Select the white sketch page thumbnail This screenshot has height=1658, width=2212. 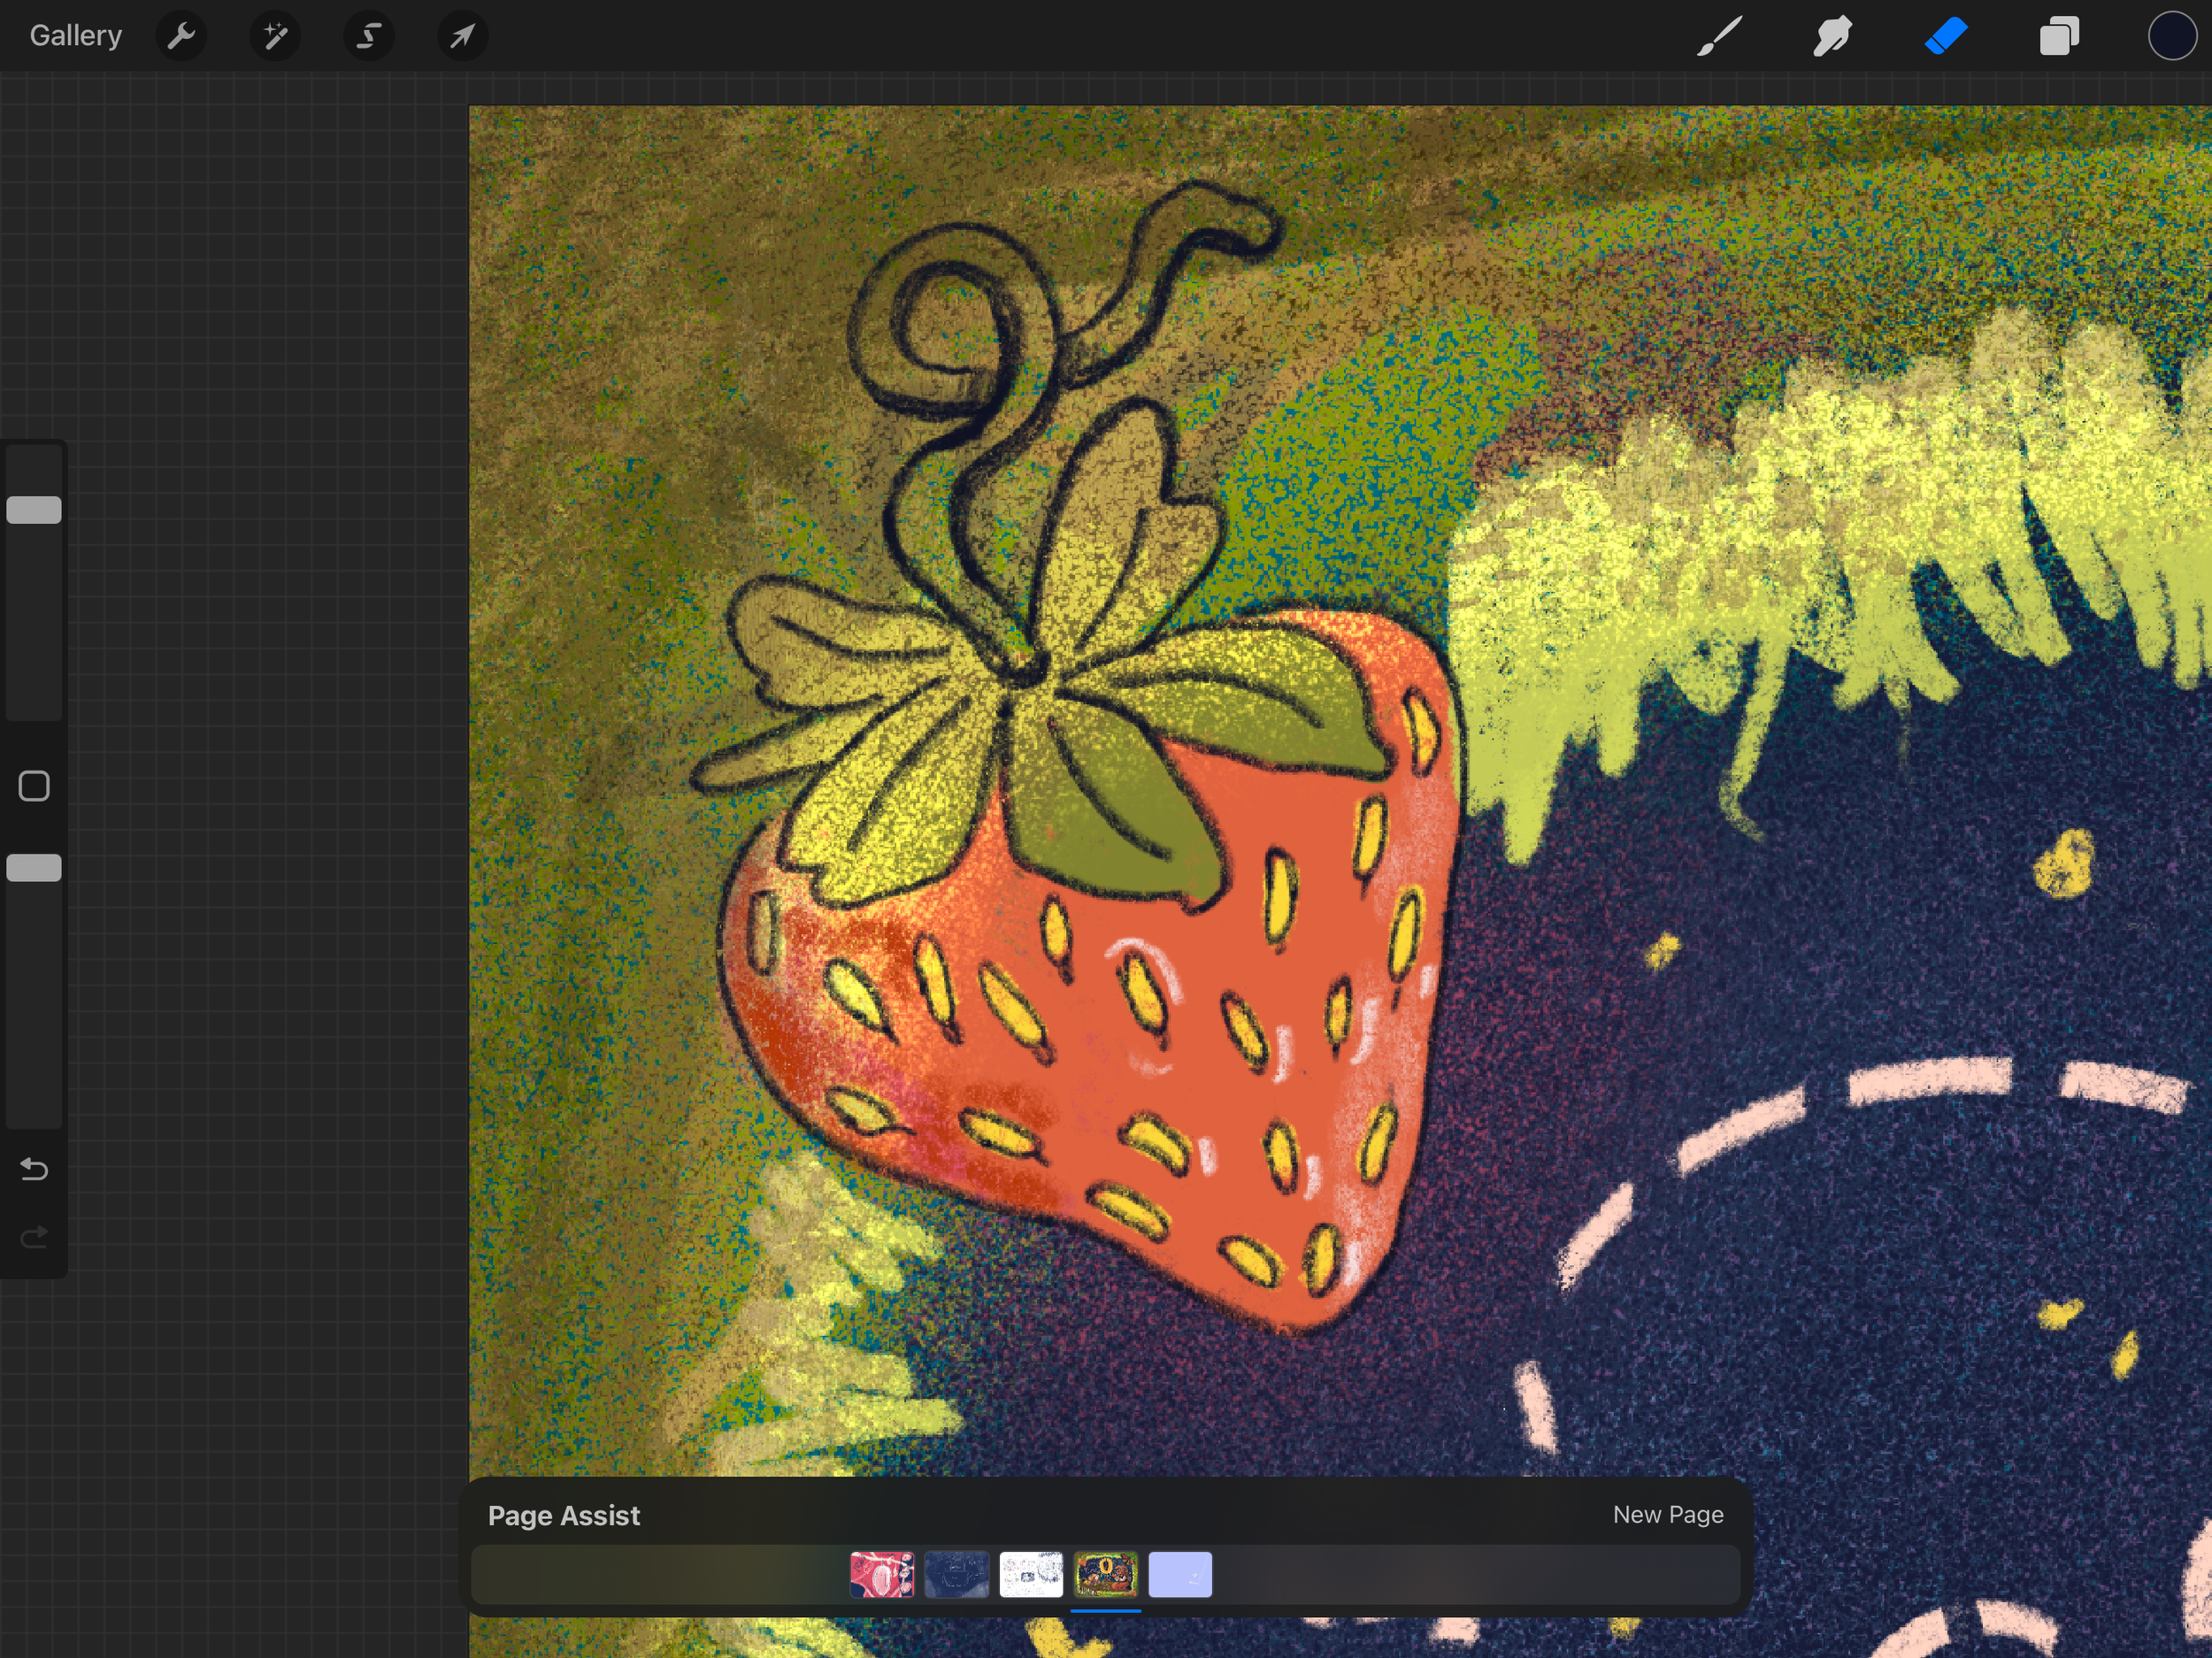pyautogui.click(x=1031, y=1574)
